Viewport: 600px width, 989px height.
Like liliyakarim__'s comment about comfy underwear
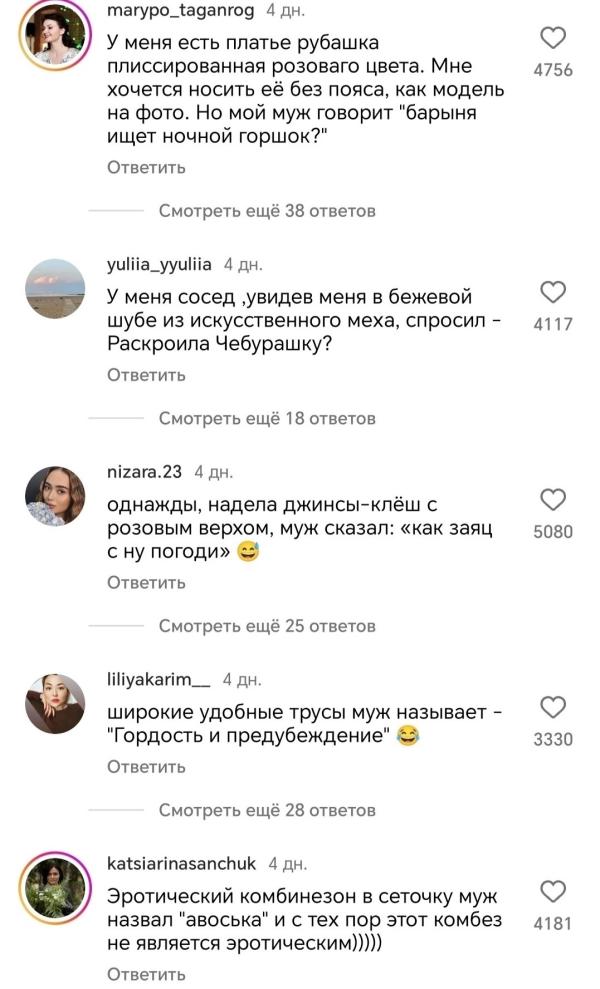pos(551,707)
